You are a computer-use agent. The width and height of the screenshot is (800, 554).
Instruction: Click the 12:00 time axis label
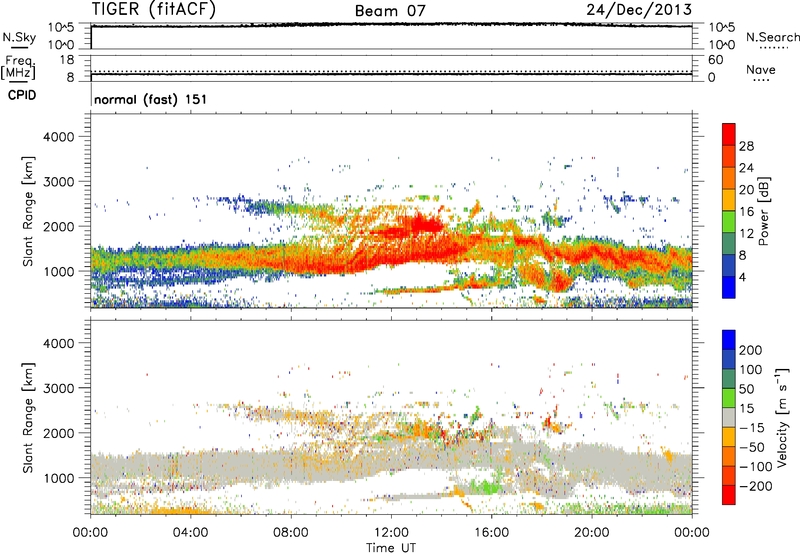pos(391,533)
